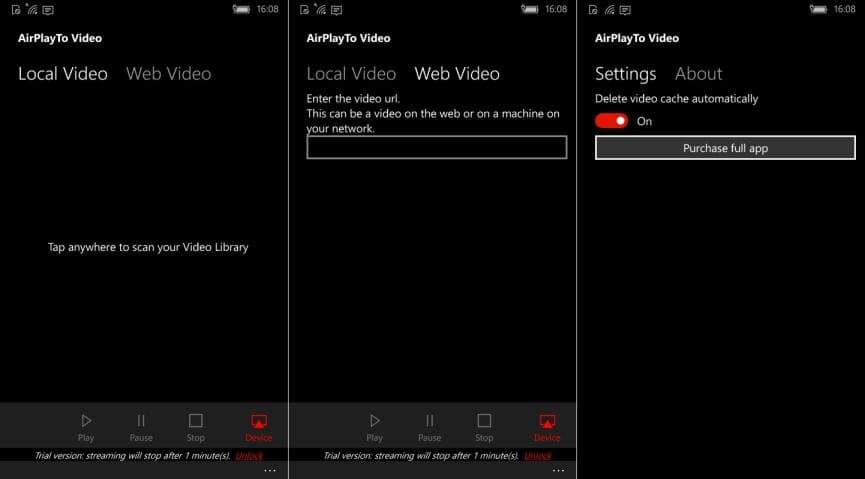The height and width of the screenshot is (479, 865).
Task: Open About tab in right screen
Action: click(699, 74)
